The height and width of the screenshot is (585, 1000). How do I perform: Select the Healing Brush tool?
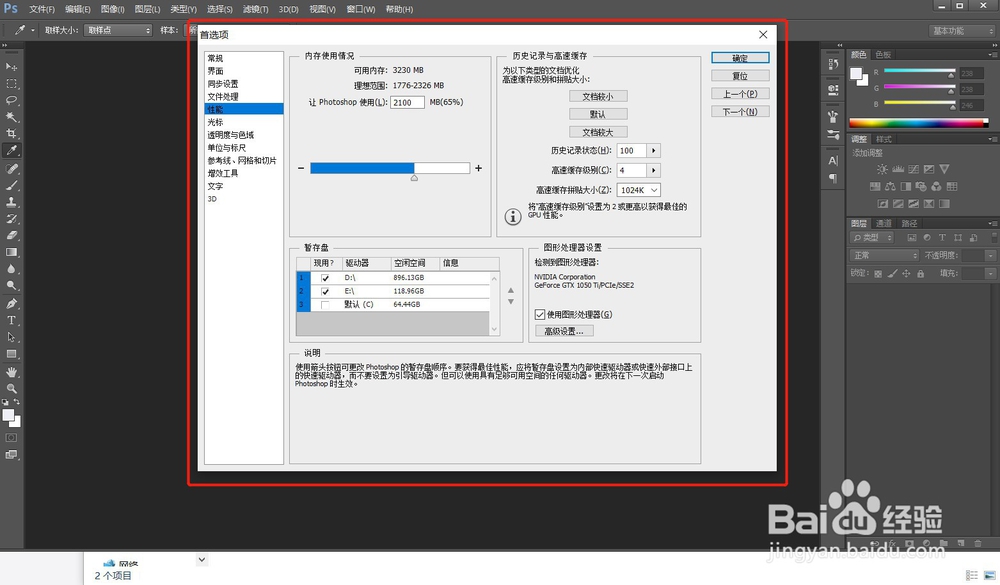coord(11,168)
